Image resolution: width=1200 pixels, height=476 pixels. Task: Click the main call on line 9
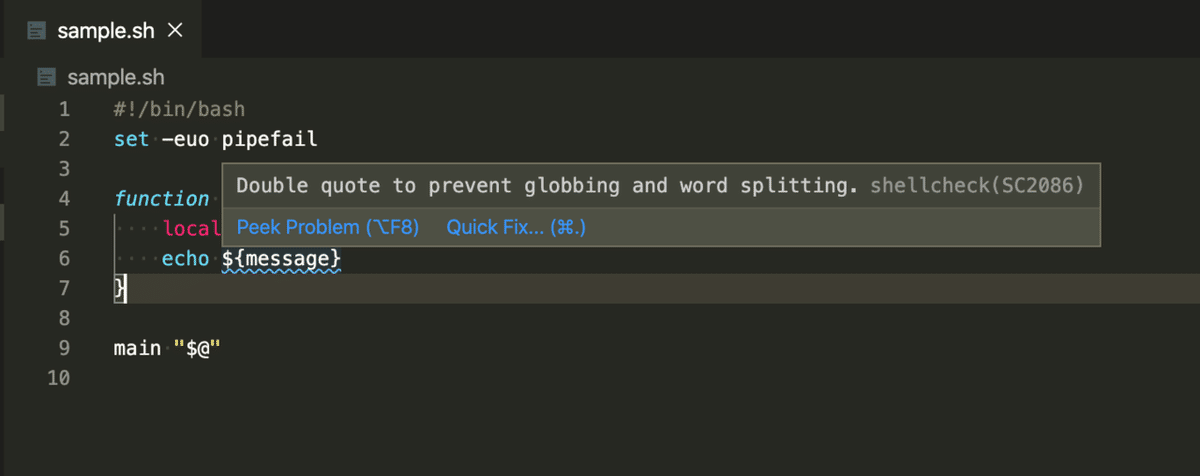click(138, 348)
